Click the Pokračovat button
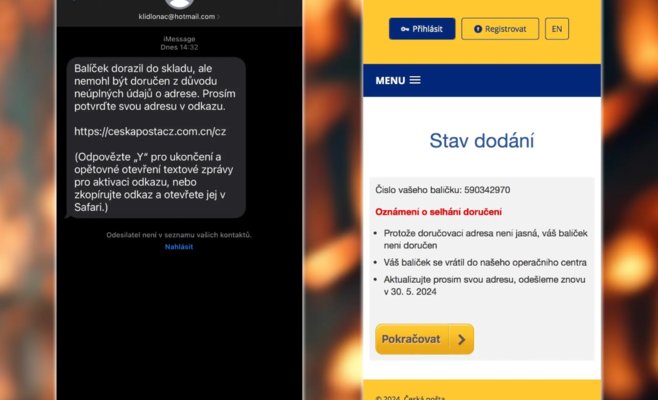Viewport: 658px width, 400px height. 424,339
